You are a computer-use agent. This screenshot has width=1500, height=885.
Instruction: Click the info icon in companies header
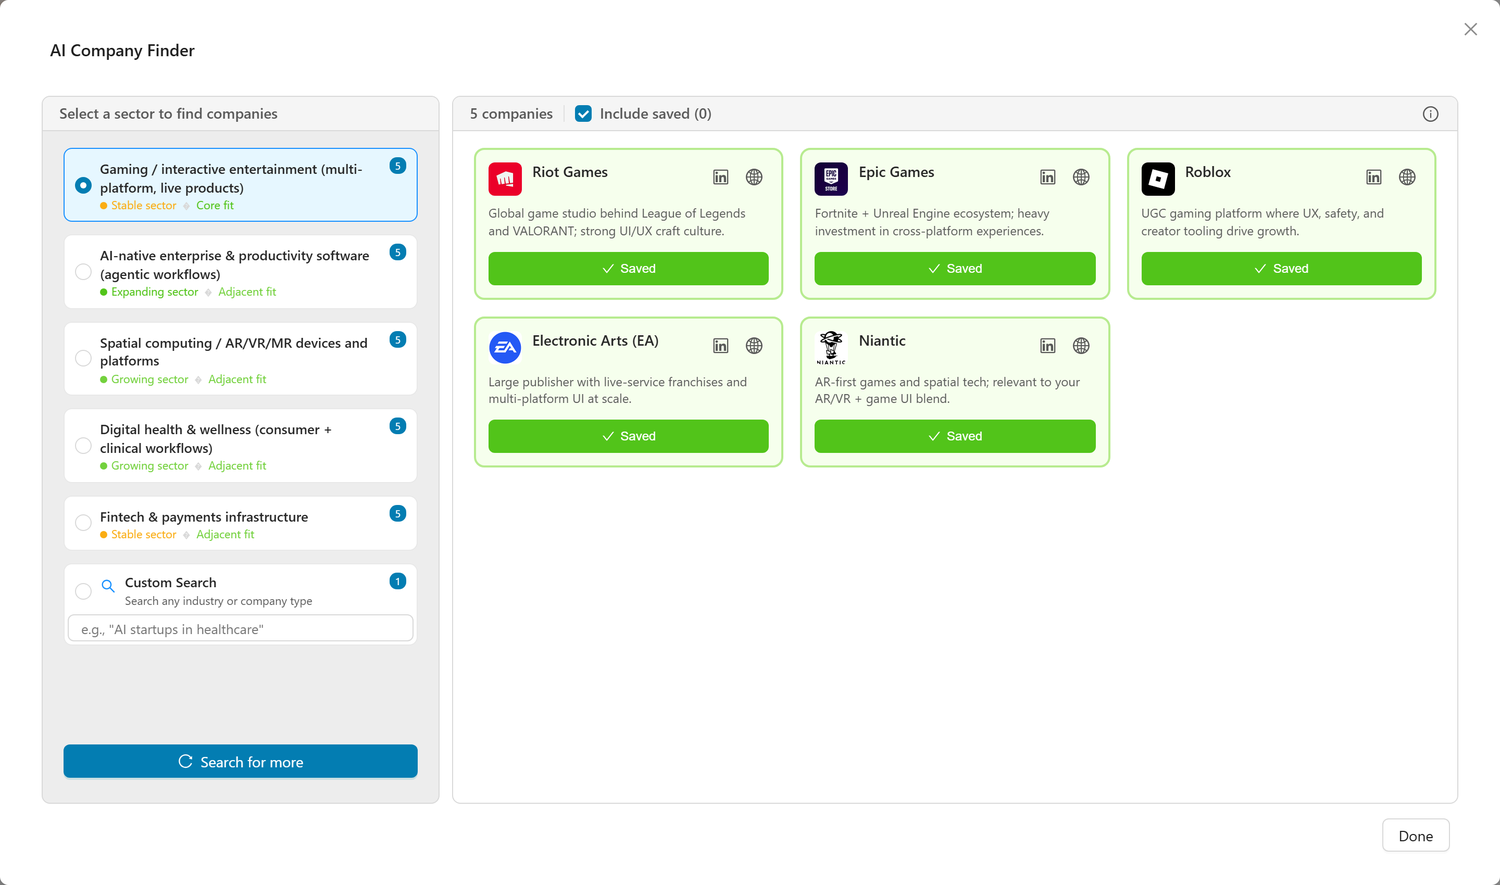click(1431, 114)
